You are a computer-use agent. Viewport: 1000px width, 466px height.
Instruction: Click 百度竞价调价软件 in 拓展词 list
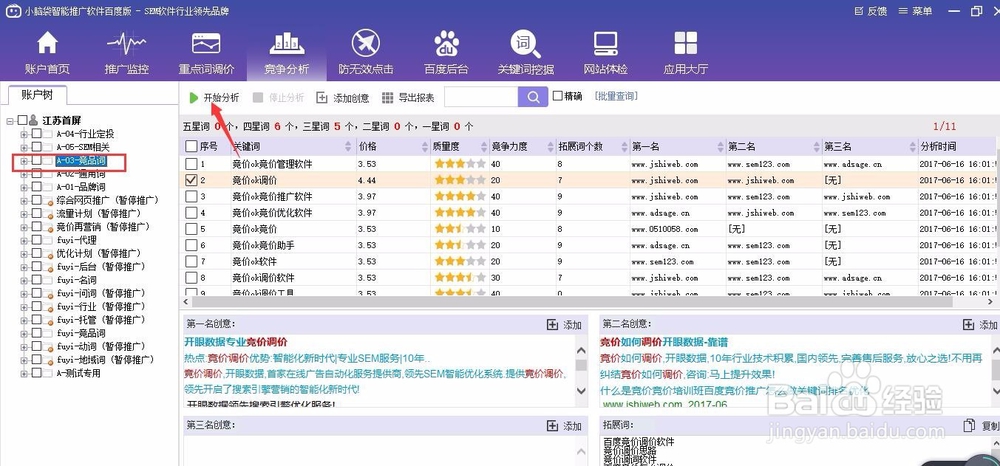pyautogui.click(x=639, y=441)
